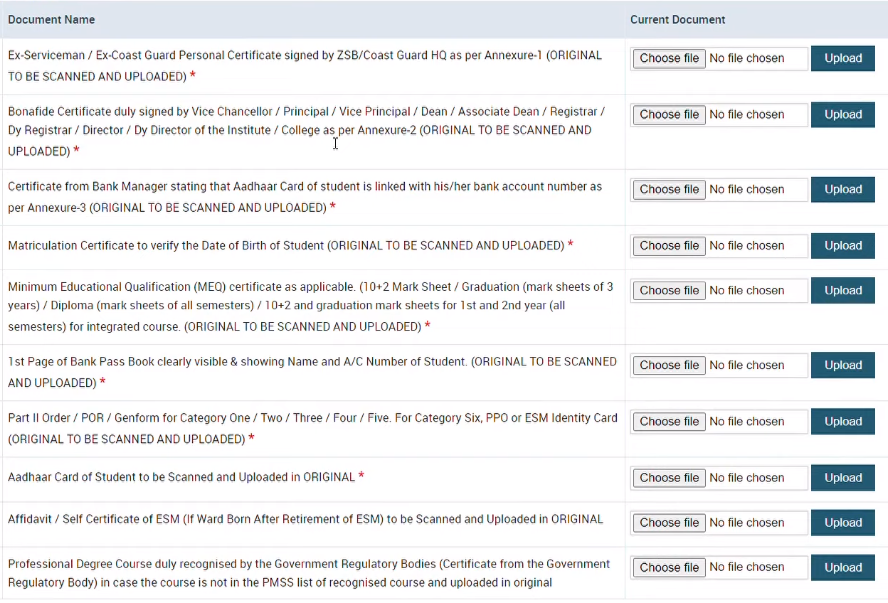Choose file for Bank Pass Book first page
The image size is (888, 603).
click(x=668, y=365)
